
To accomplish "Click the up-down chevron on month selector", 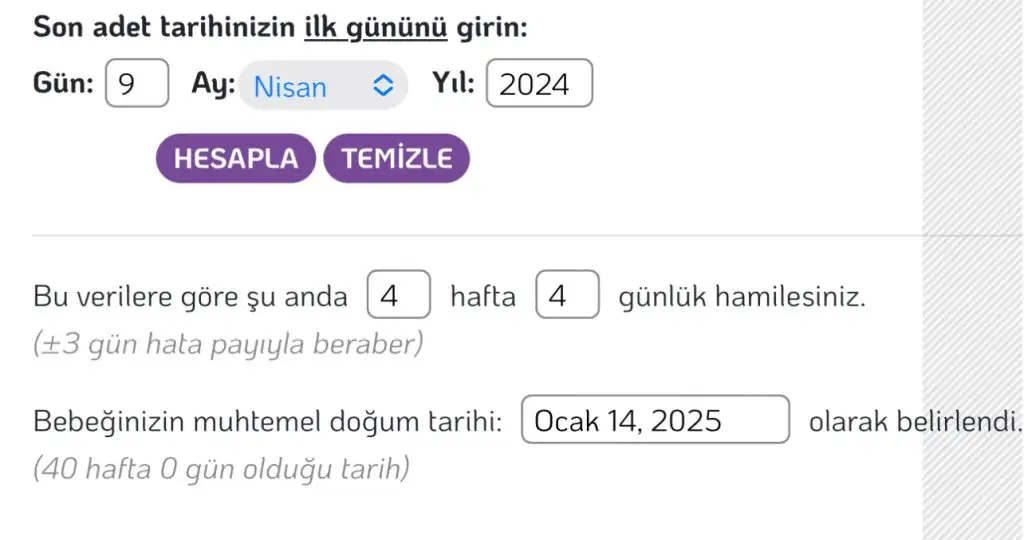I will click(x=380, y=86).
